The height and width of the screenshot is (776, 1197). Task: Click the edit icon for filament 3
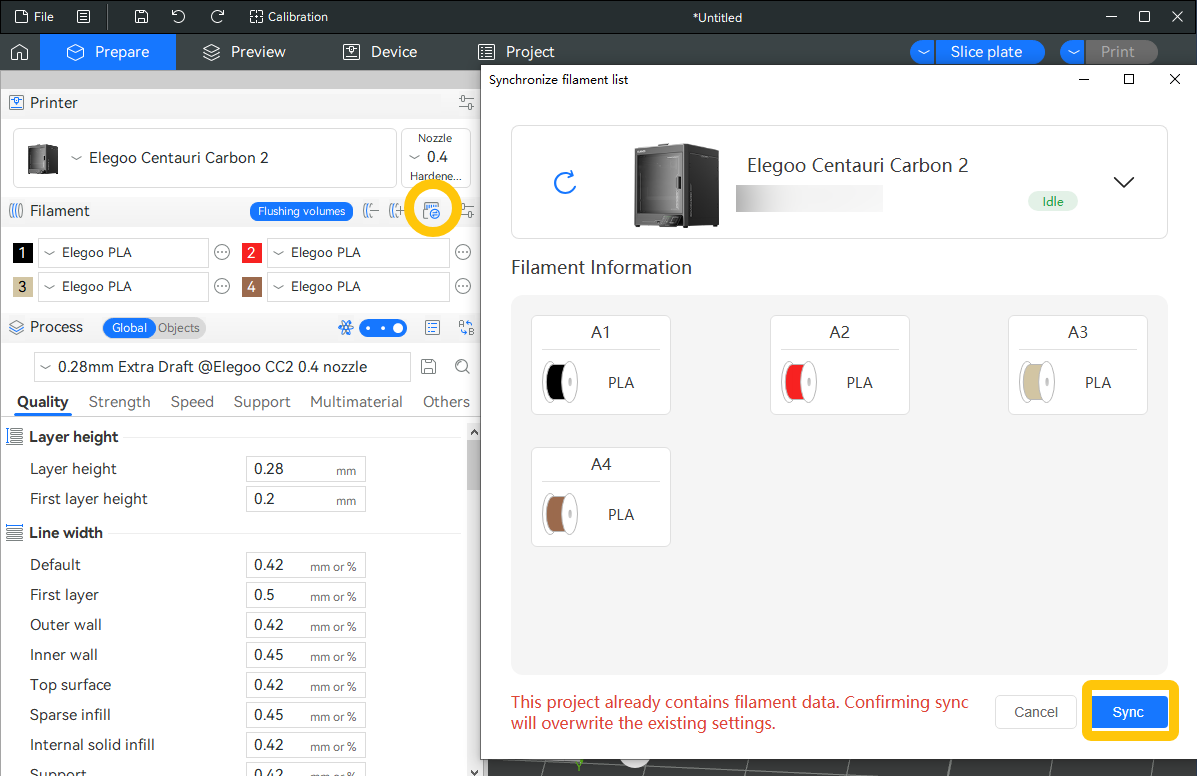tap(222, 287)
